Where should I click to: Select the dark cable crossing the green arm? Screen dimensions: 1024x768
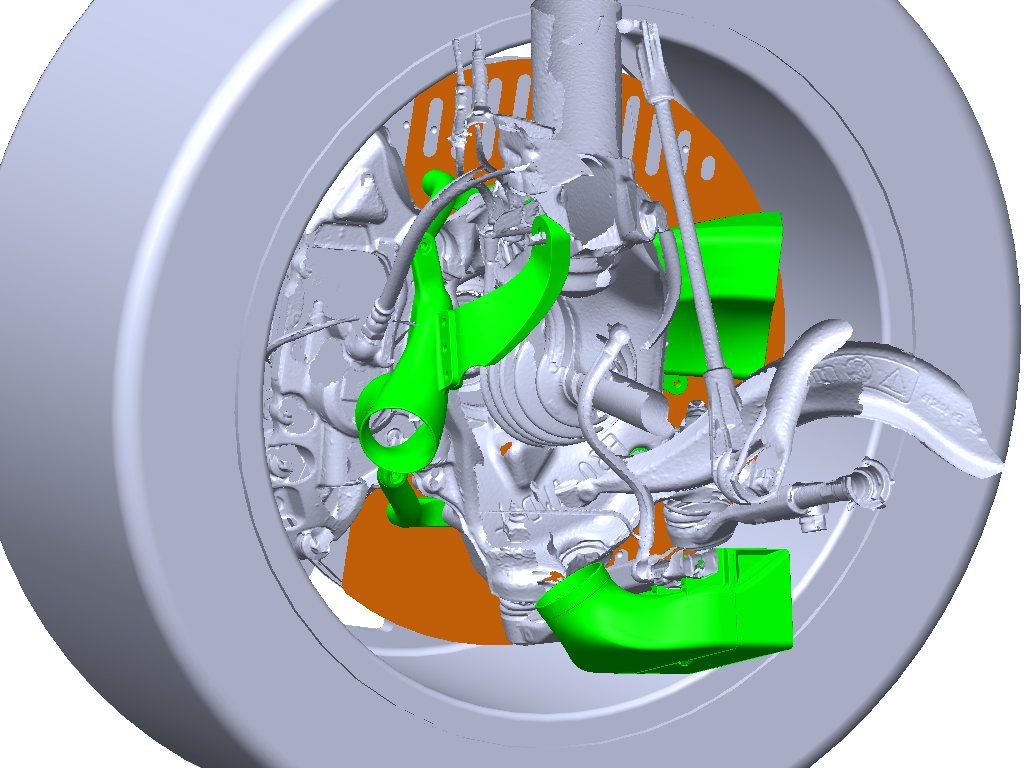(x=418, y=240)
